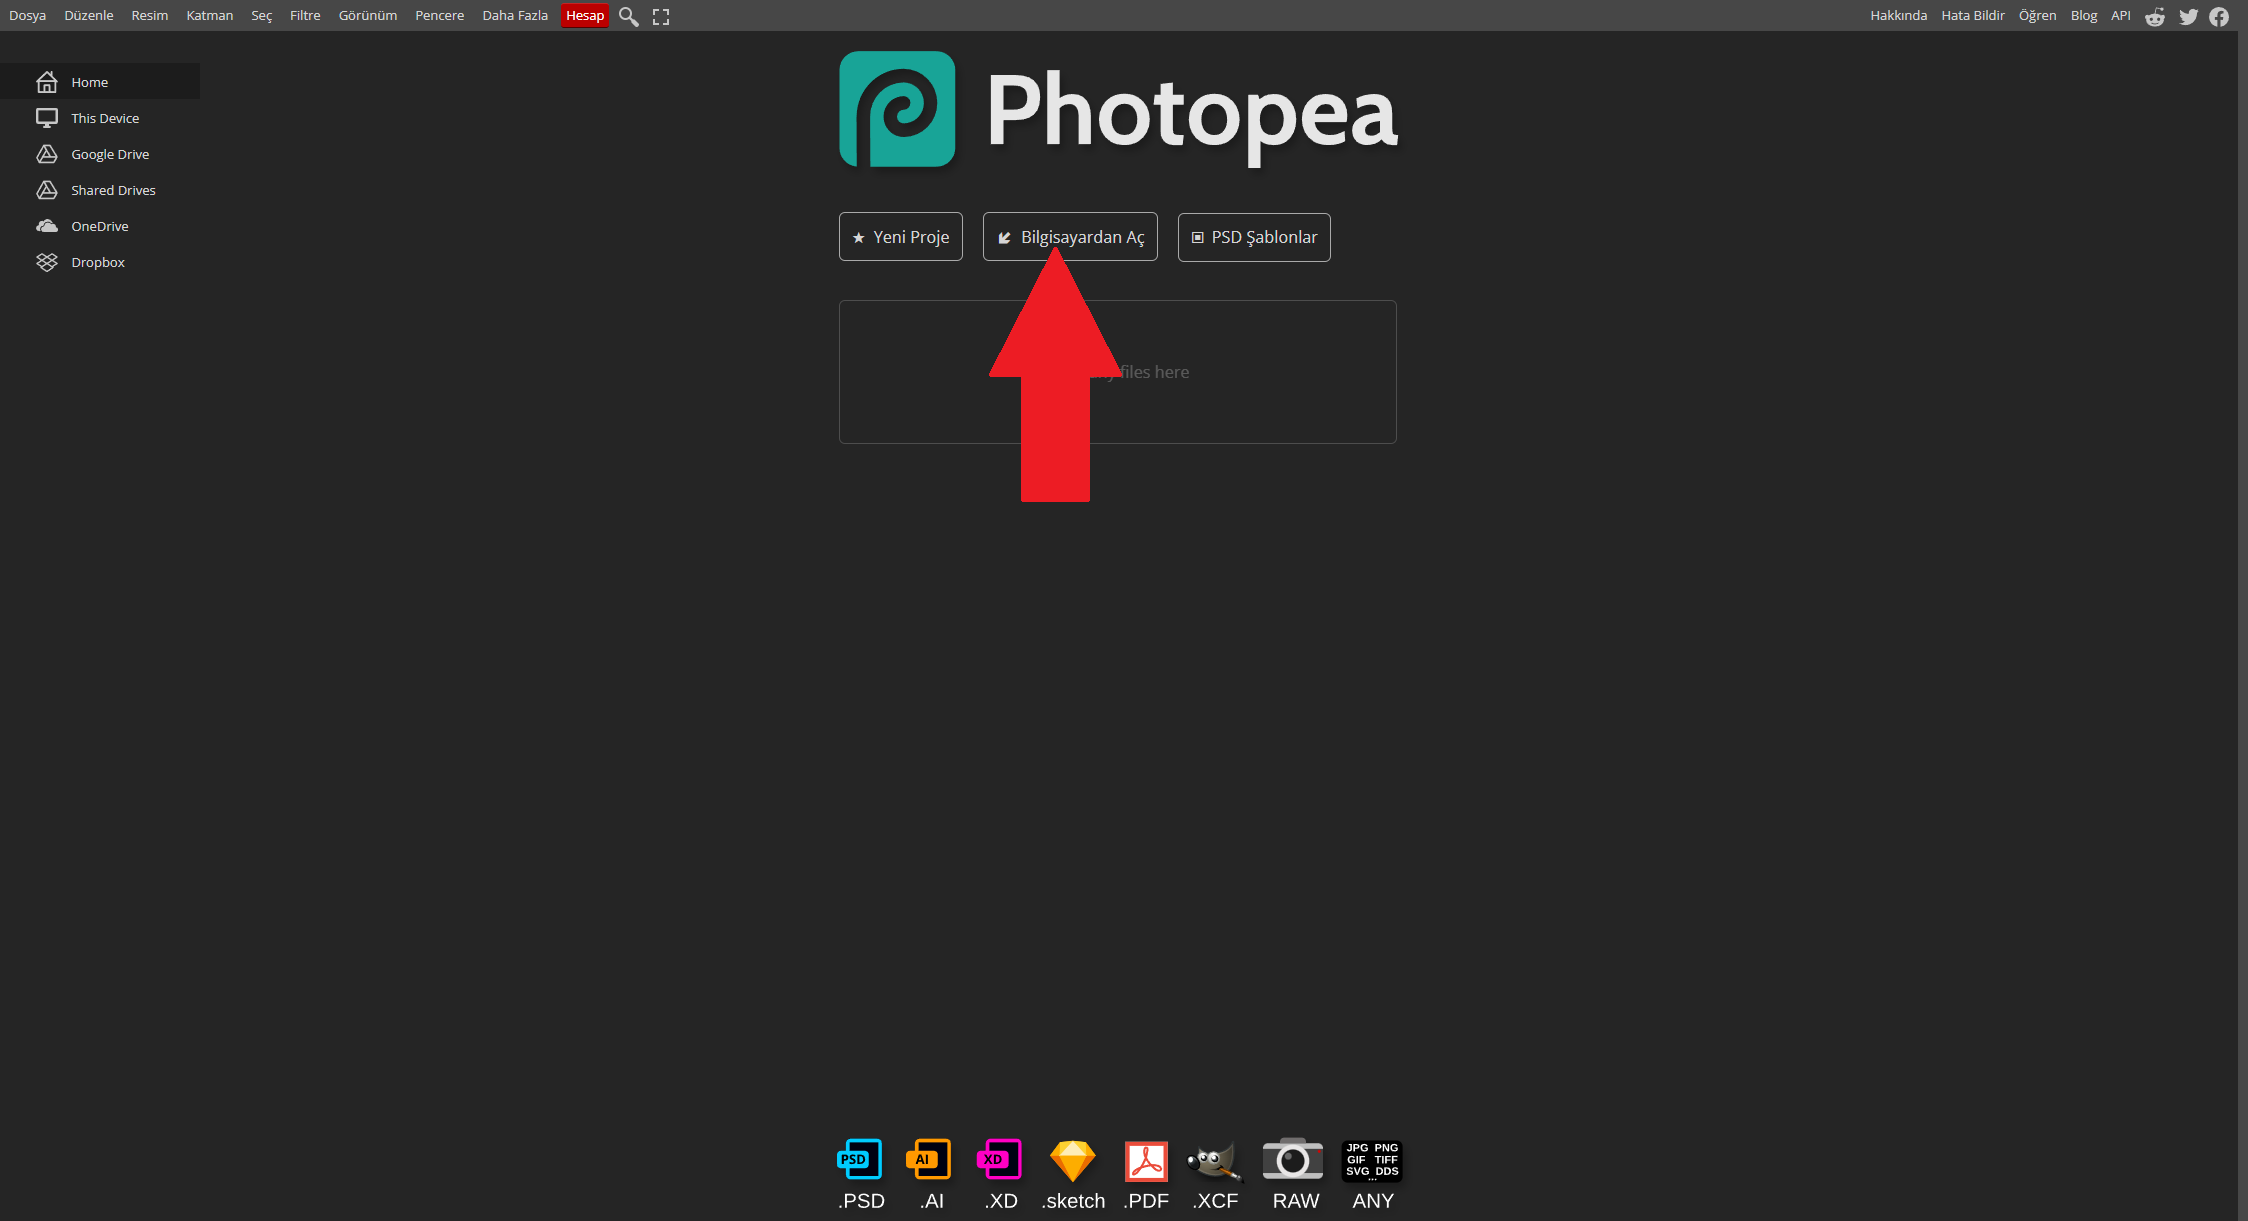Click the Photopea spiral logo
Screen dimensions: 2248x1221
[x=897, y=109]
